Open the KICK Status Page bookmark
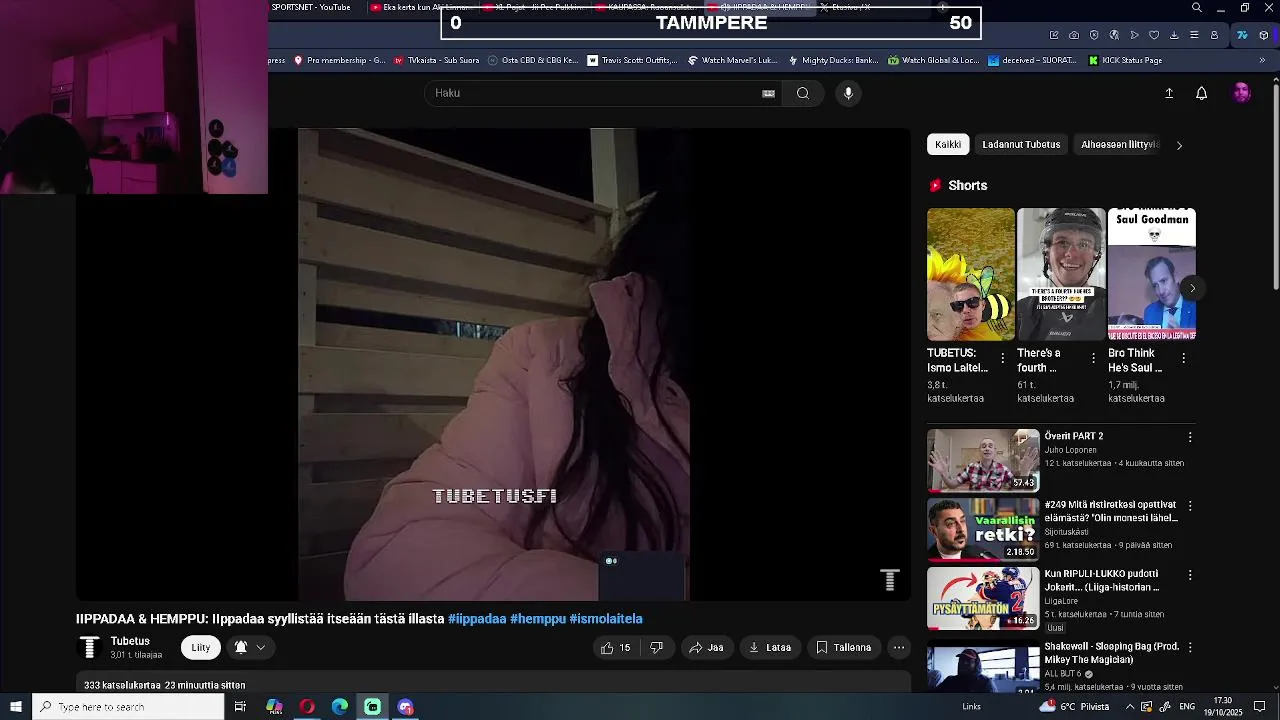Image resolution: width=1280 pixels, height=720 pixels. (1125, 60)
